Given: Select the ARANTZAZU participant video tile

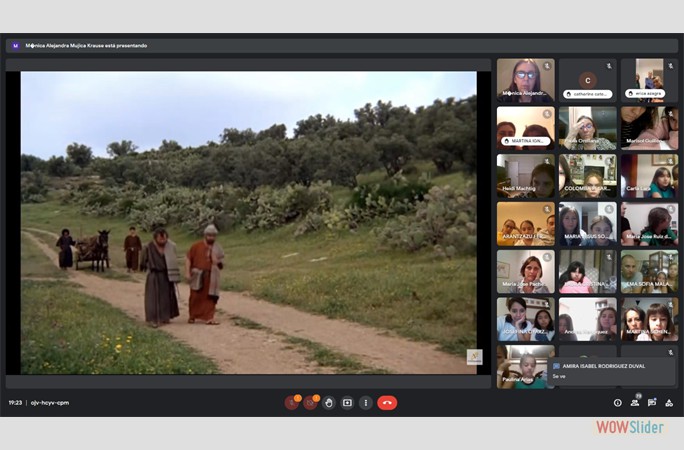Looking at the screenshot, I should point(526,224).
